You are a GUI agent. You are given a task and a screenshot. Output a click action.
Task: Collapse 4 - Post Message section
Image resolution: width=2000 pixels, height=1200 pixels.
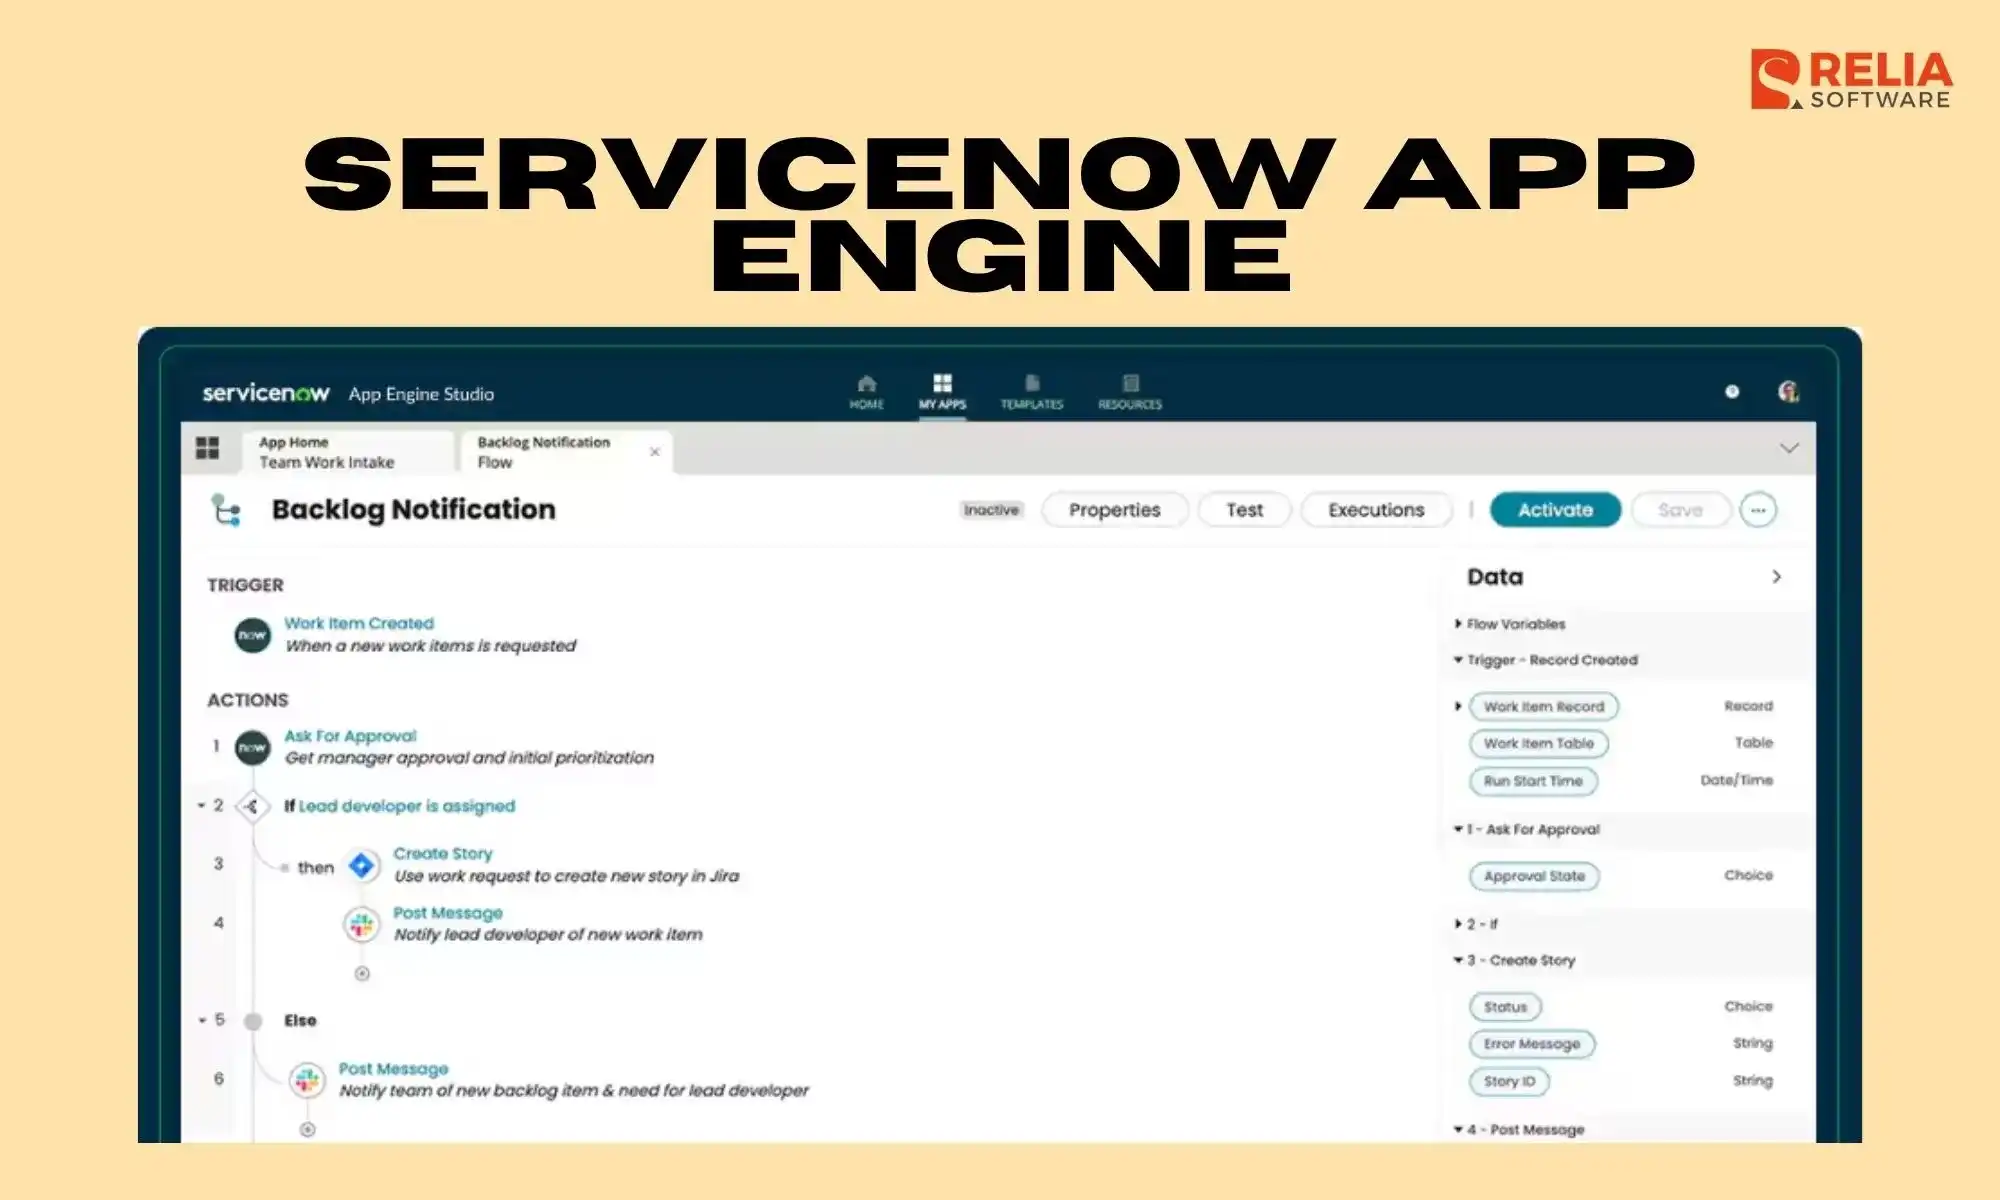(1458, 1129)
